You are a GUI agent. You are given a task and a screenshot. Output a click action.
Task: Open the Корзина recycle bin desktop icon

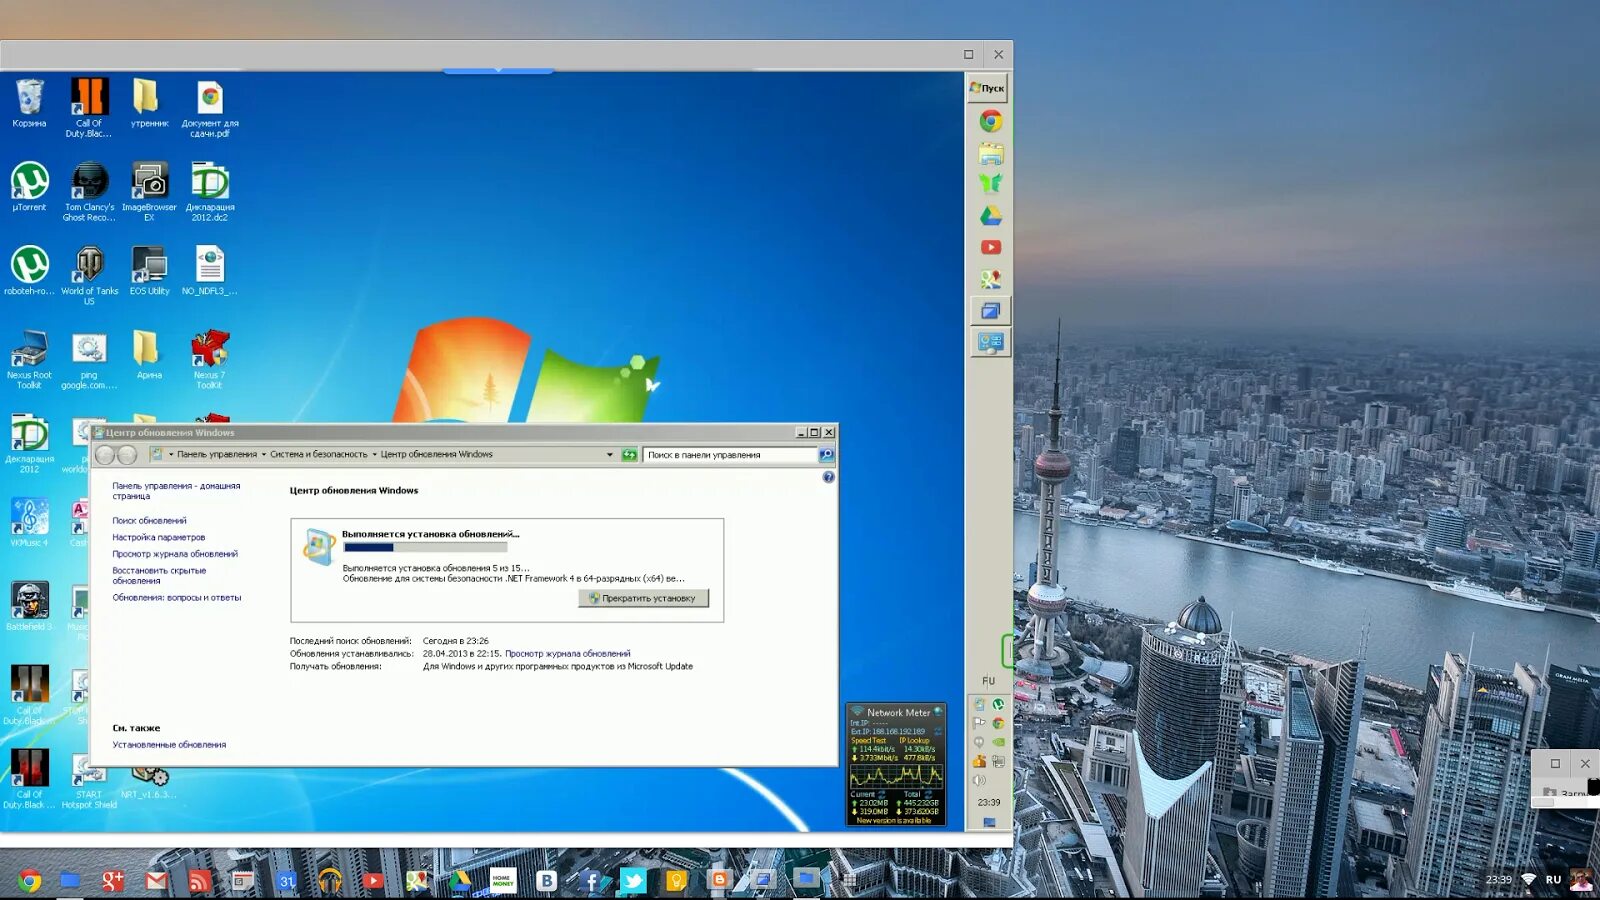29,103
